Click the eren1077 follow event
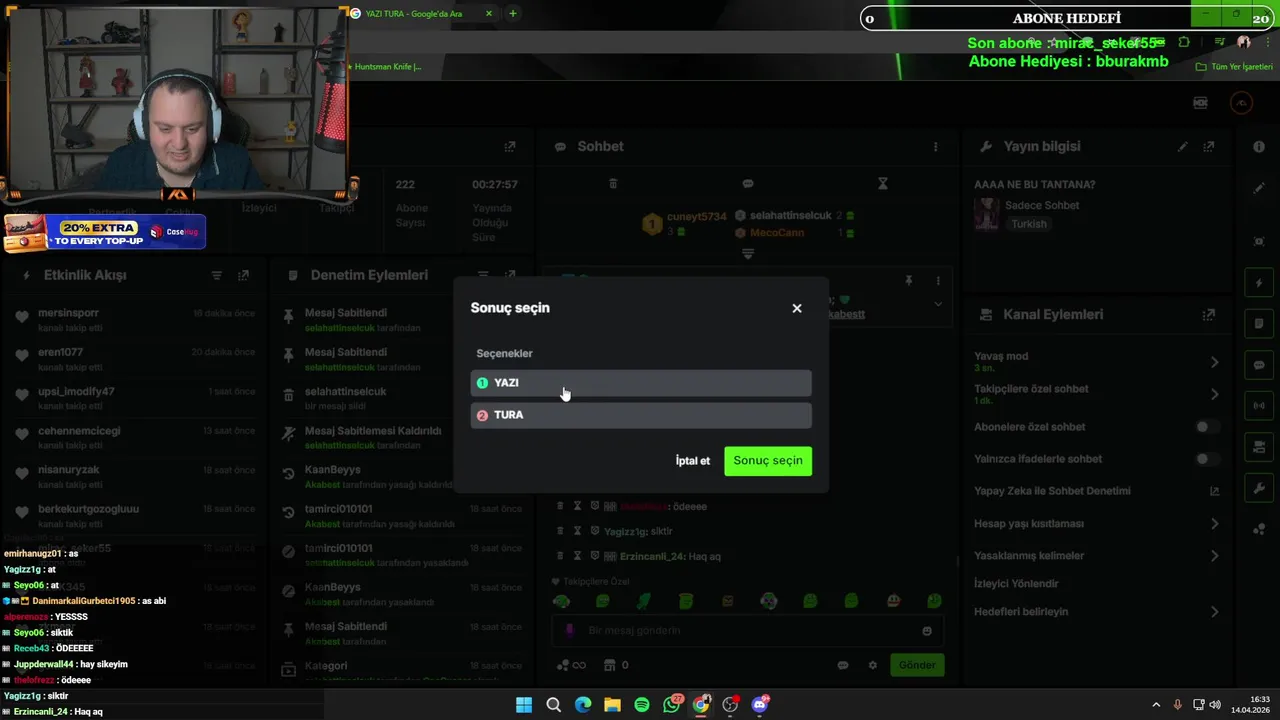This screenshot has width=1280, height=720. coord(134,359)
